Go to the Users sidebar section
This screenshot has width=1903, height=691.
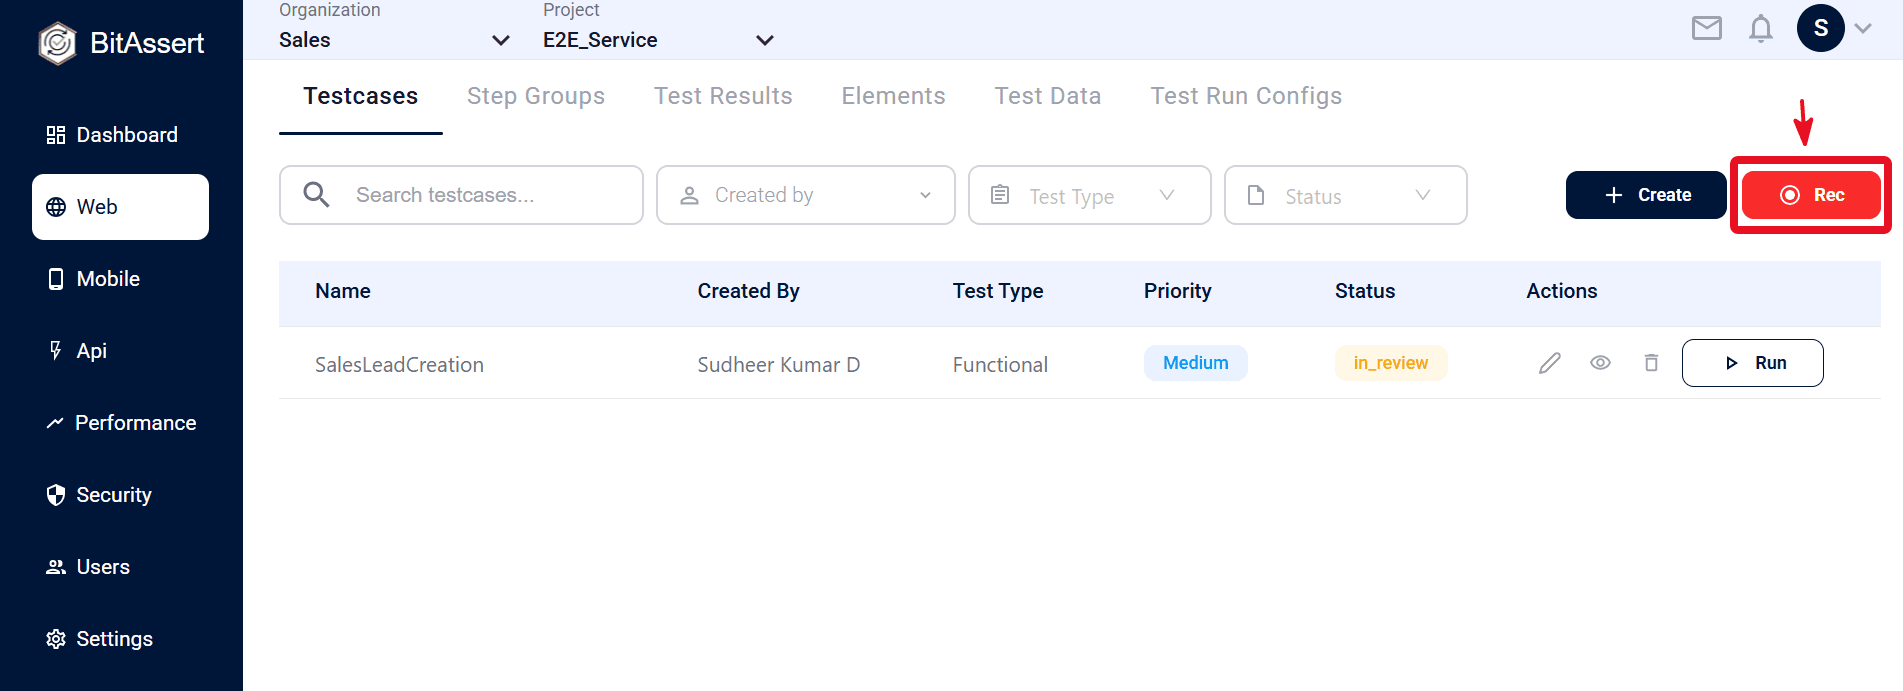coord(120,567)
